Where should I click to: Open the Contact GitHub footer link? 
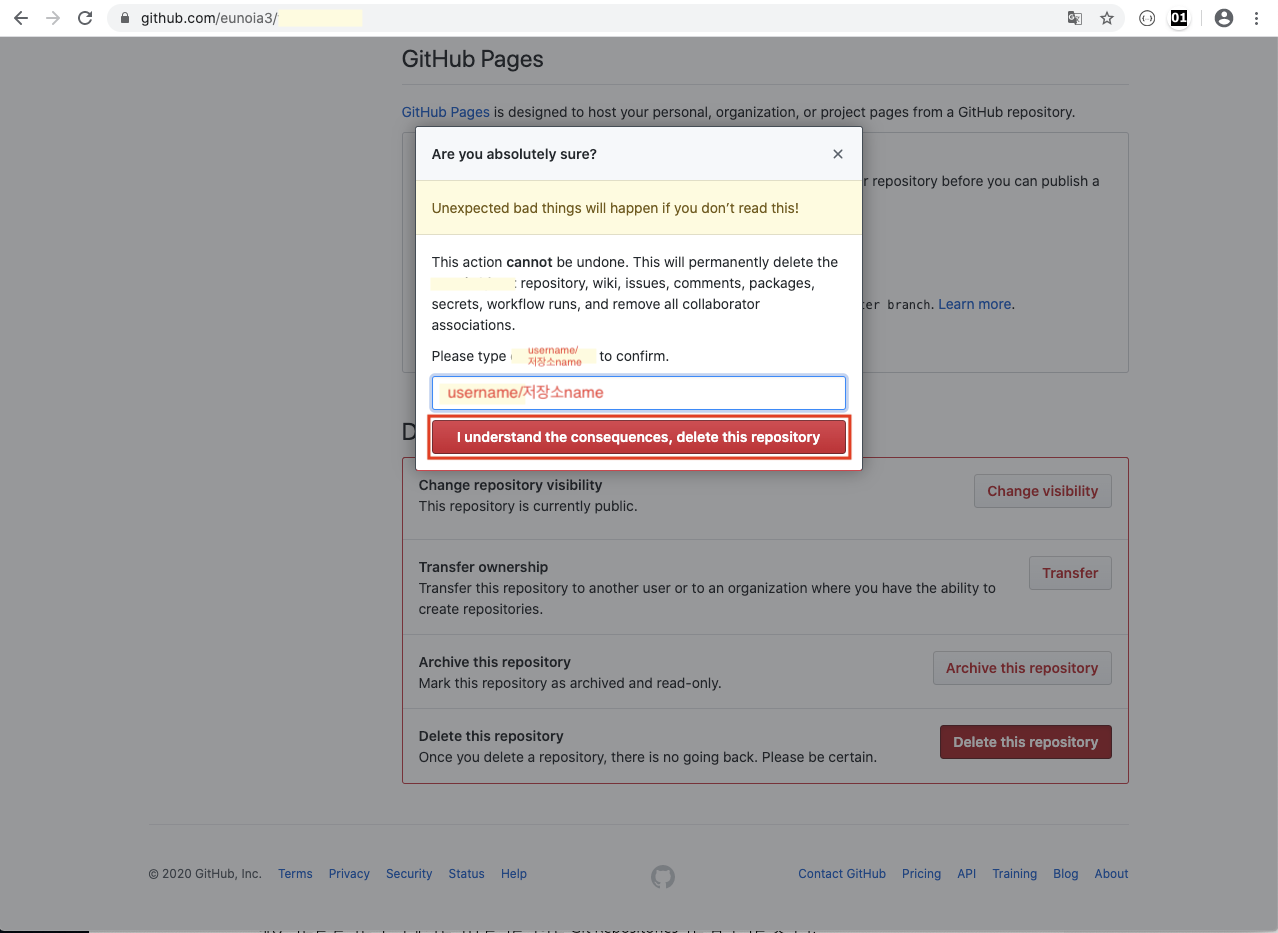(842, 874)
